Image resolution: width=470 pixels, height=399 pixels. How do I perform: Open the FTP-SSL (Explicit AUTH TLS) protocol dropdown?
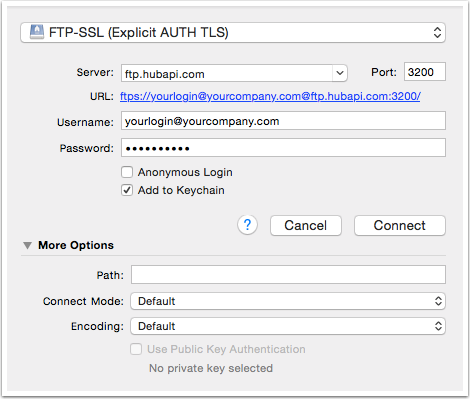(x=233, y=33)
